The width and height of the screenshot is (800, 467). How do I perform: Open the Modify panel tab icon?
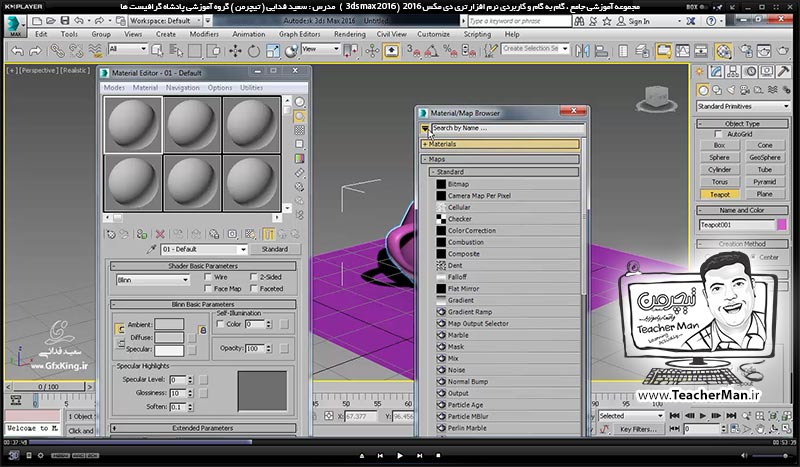716,71
